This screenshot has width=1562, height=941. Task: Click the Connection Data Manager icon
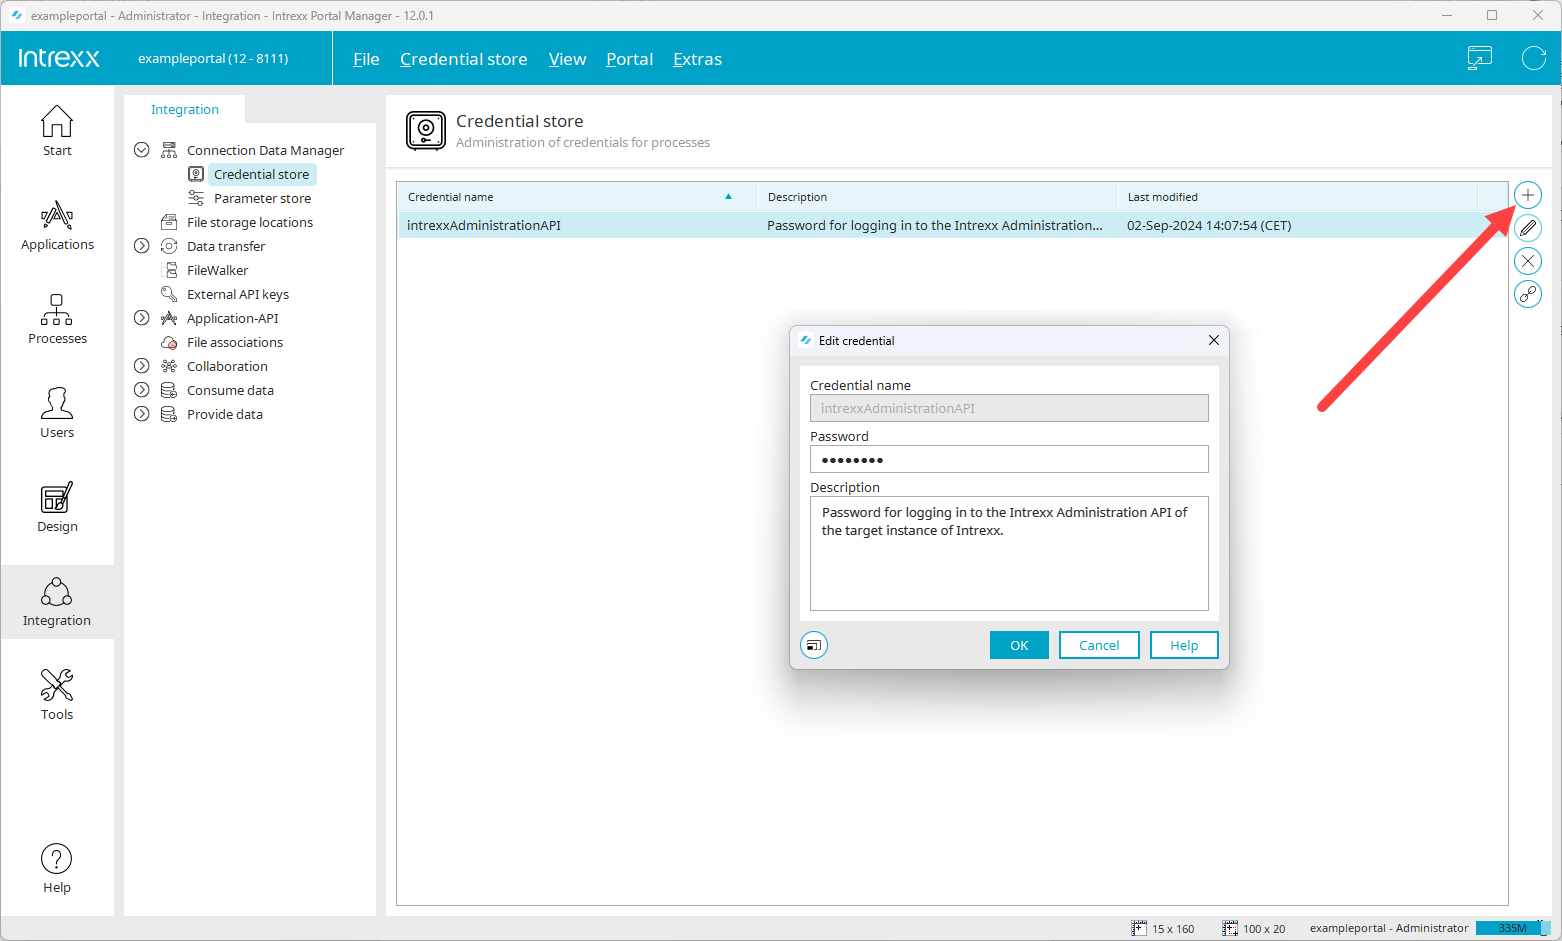pos(169,150)
